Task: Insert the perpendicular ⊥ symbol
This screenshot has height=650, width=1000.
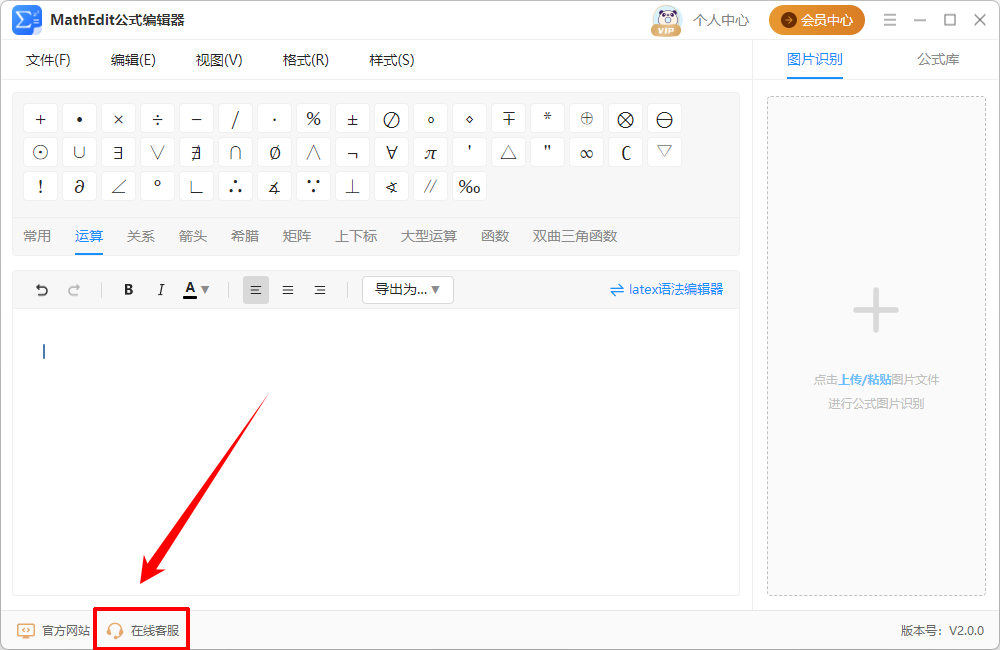Action: pos(352,186)
